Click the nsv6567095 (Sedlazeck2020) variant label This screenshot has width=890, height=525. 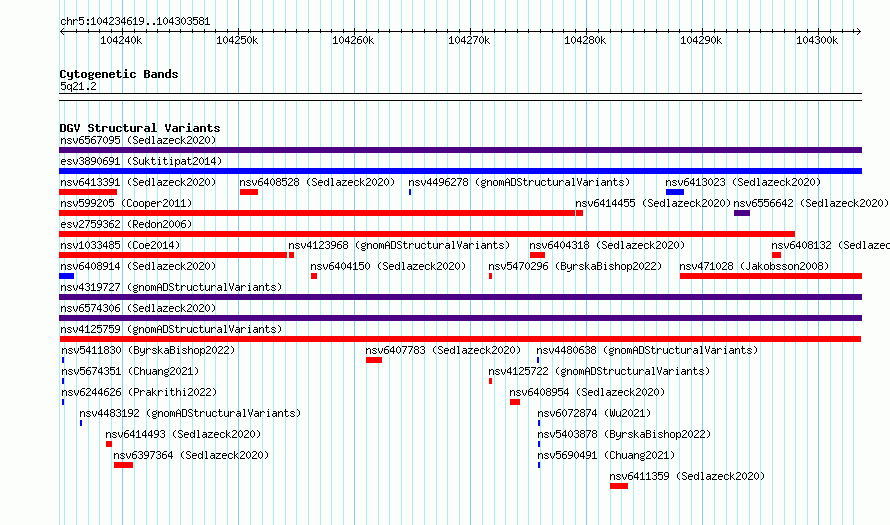click(138, 140)
